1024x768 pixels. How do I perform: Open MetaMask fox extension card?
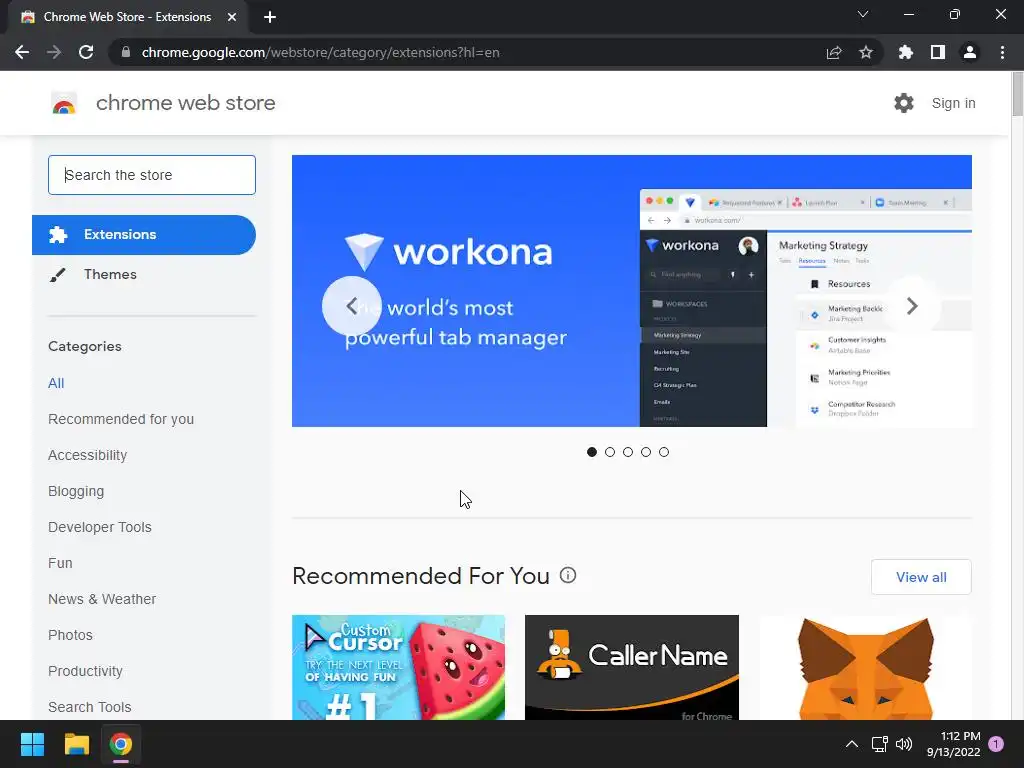point(865,667)
